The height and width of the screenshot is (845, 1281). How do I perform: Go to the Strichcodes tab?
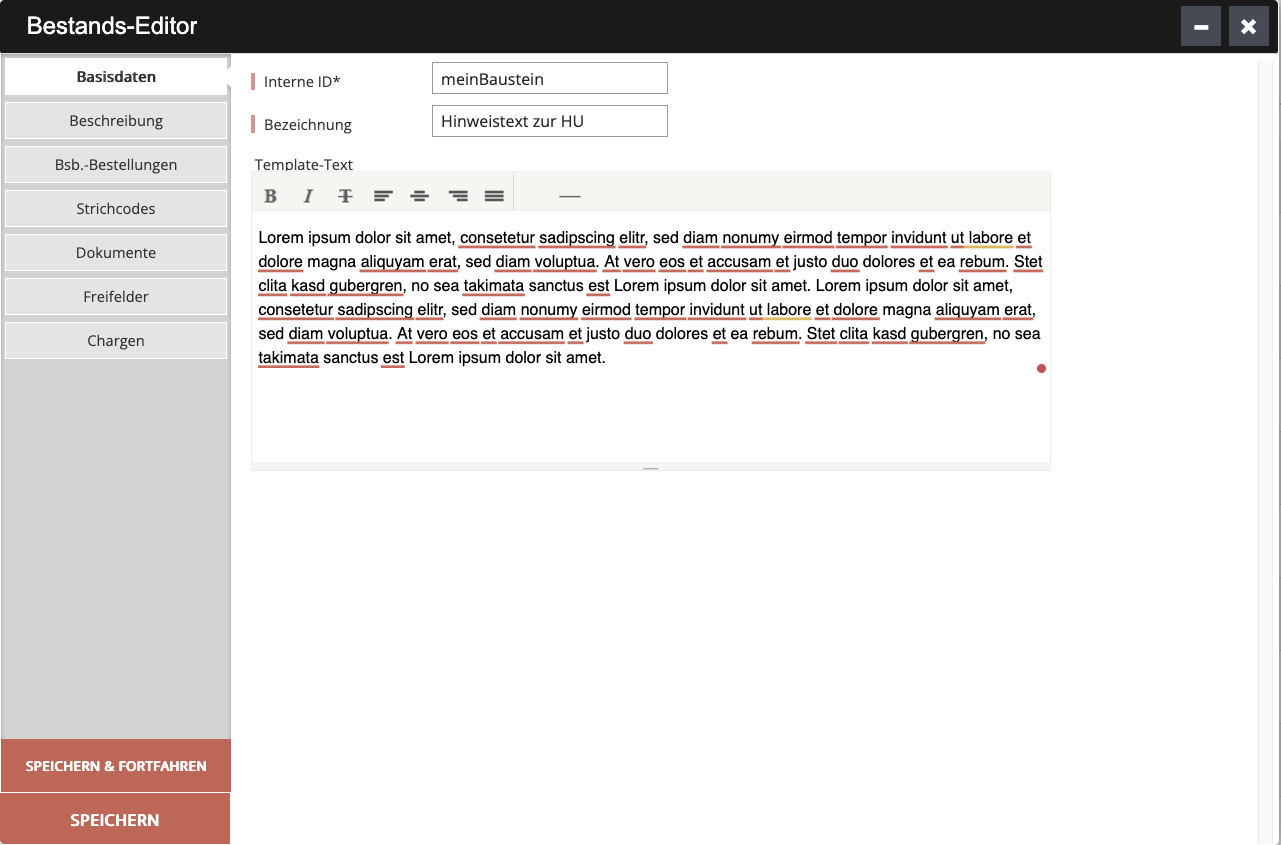(x=116, y=209)
